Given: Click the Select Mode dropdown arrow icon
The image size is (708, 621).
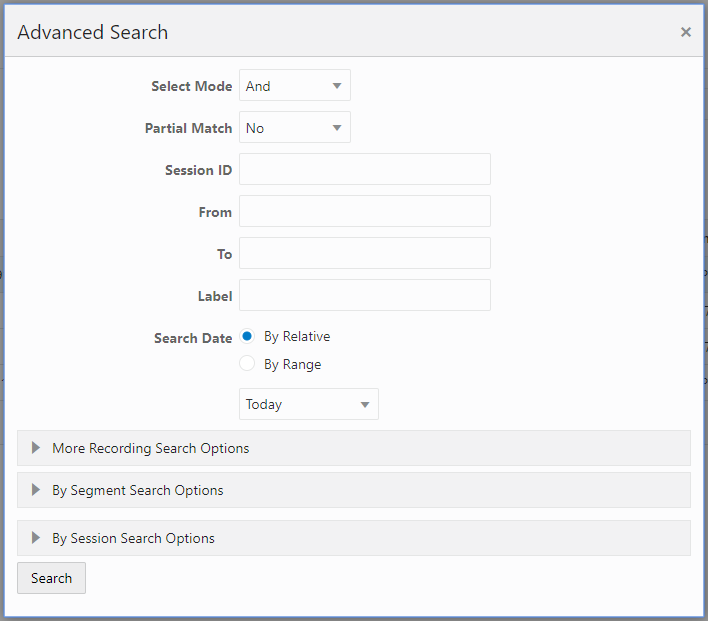Looking at the screenshot, I should tap(337, 86).
